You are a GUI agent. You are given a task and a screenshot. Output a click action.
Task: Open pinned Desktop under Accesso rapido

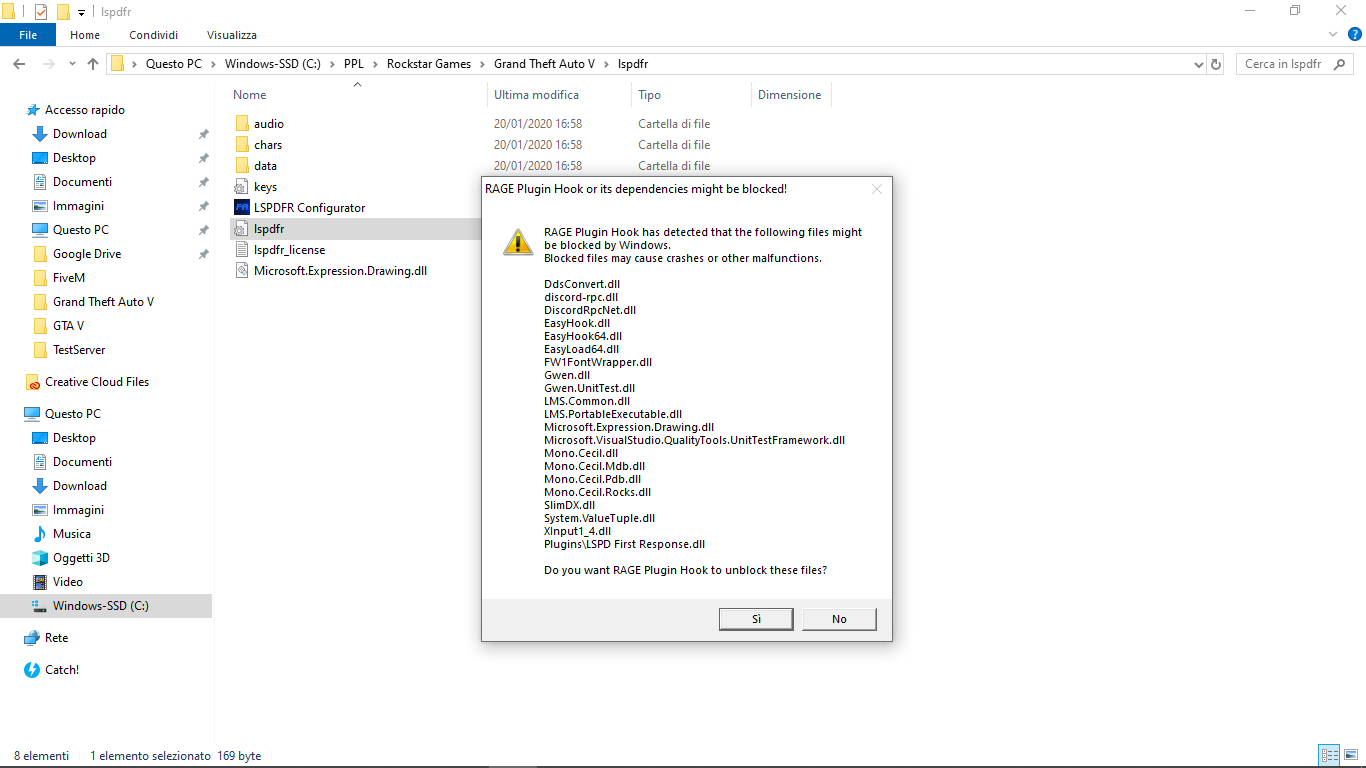coord(74,158)
